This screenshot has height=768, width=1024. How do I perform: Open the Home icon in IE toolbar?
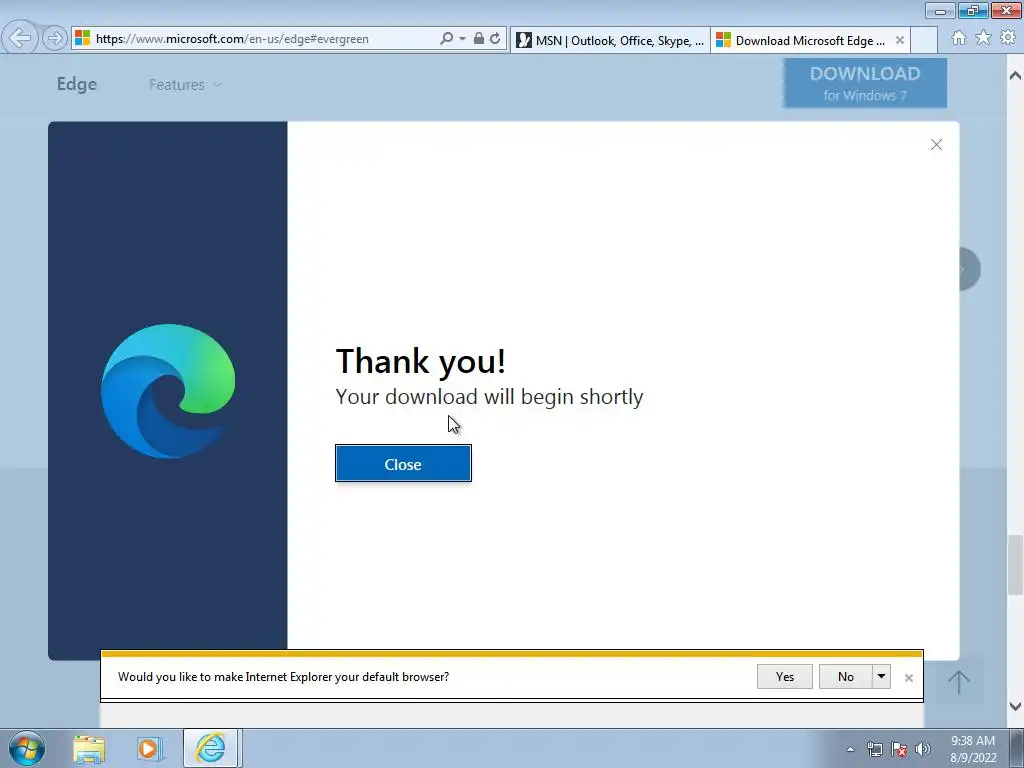click(x=959, y=38)
